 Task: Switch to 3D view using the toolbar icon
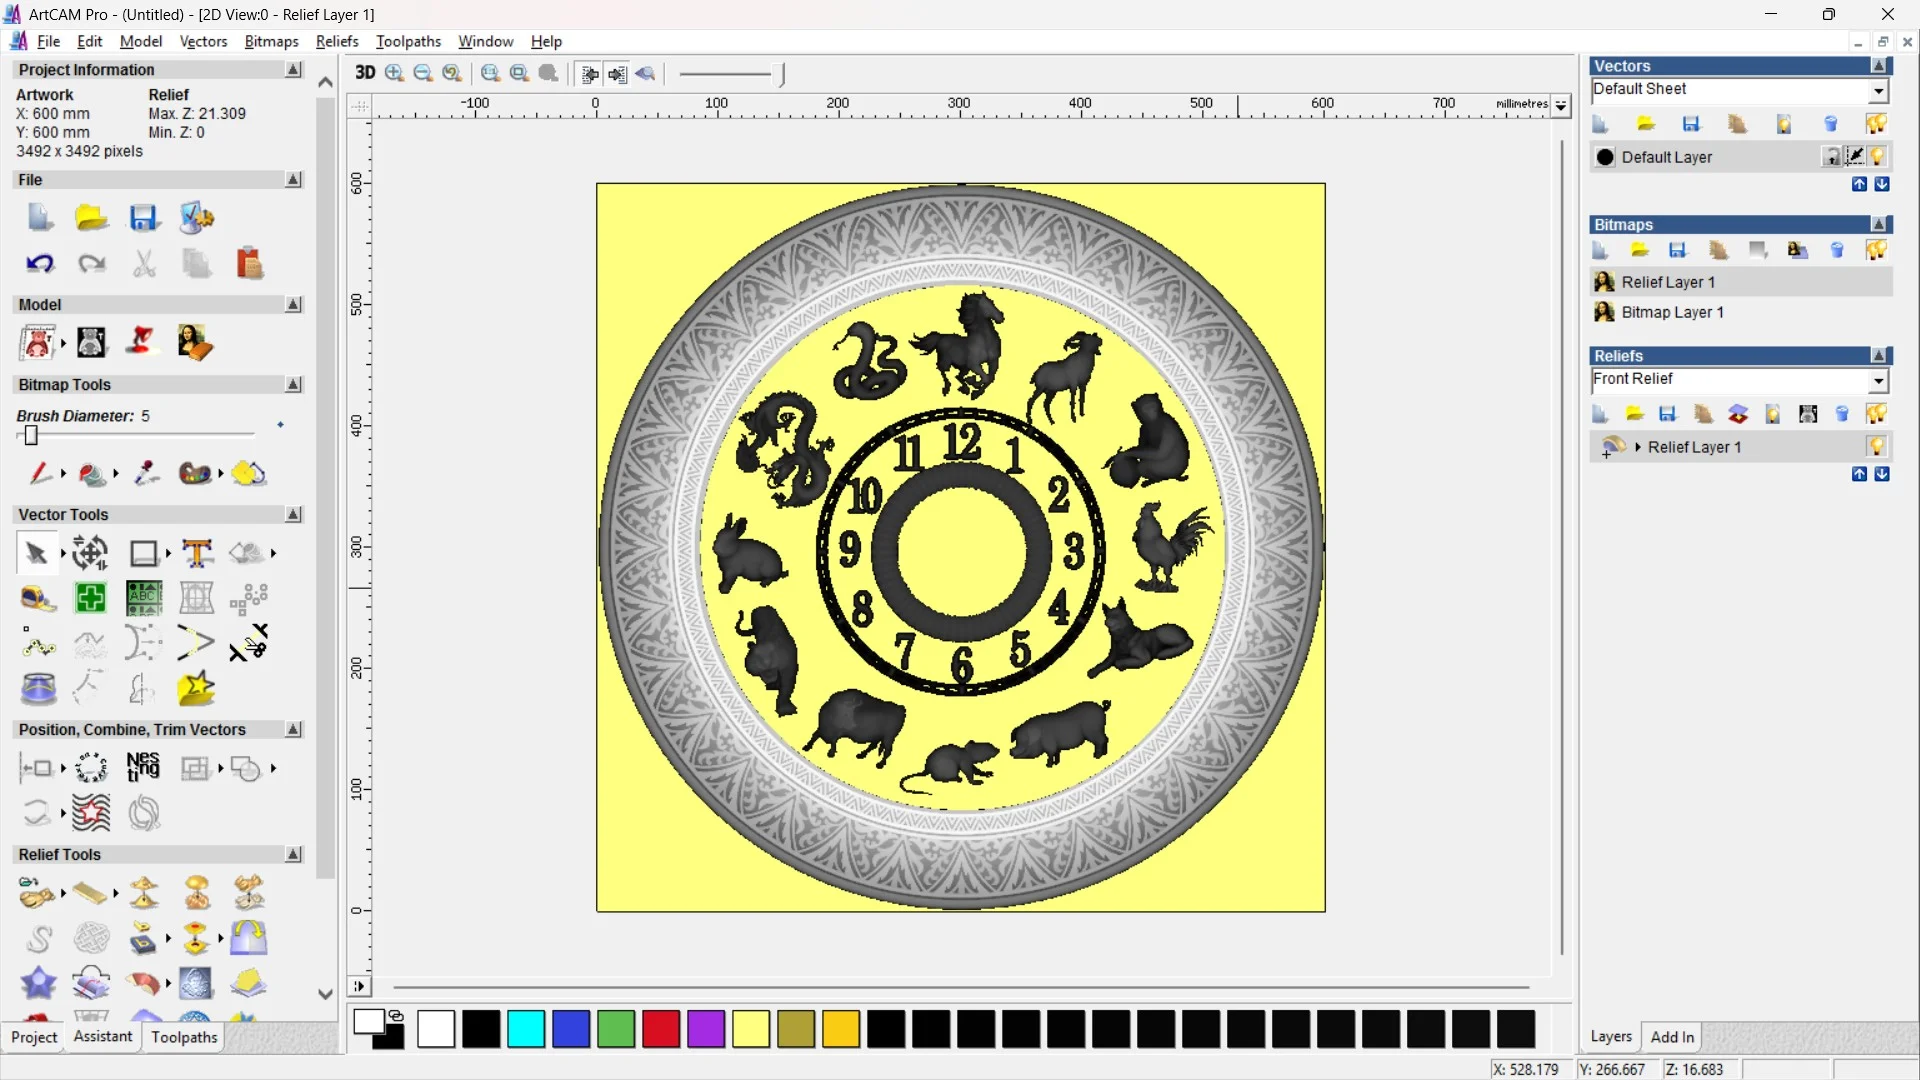pyautogui.click(x=365, y=73)
